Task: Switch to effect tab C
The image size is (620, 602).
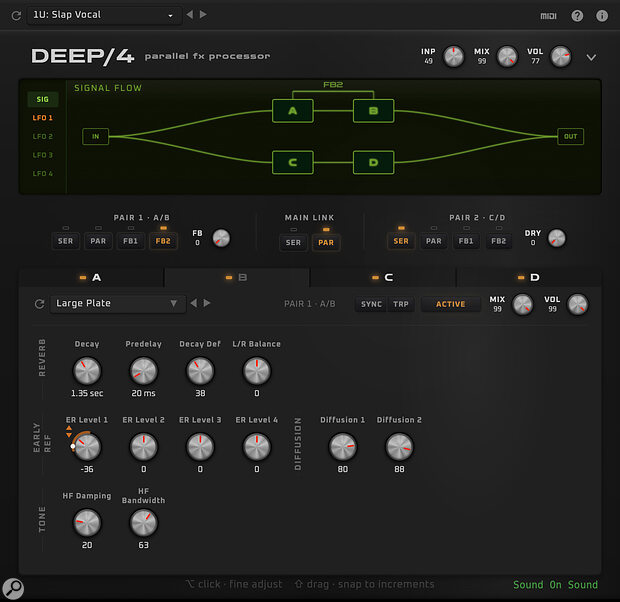Action: (x=383, y=278)
